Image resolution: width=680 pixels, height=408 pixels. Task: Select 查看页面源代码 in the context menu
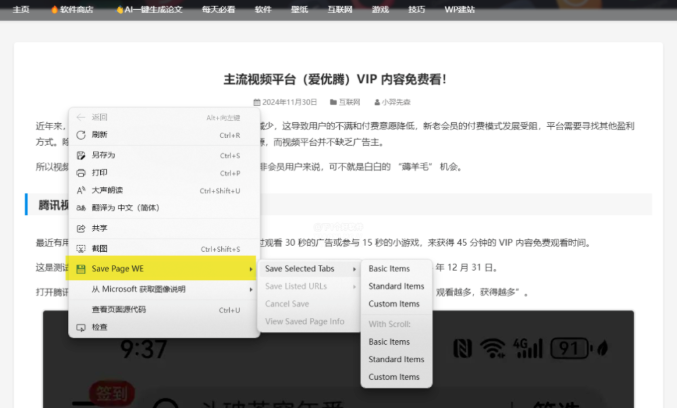(118, 310)
